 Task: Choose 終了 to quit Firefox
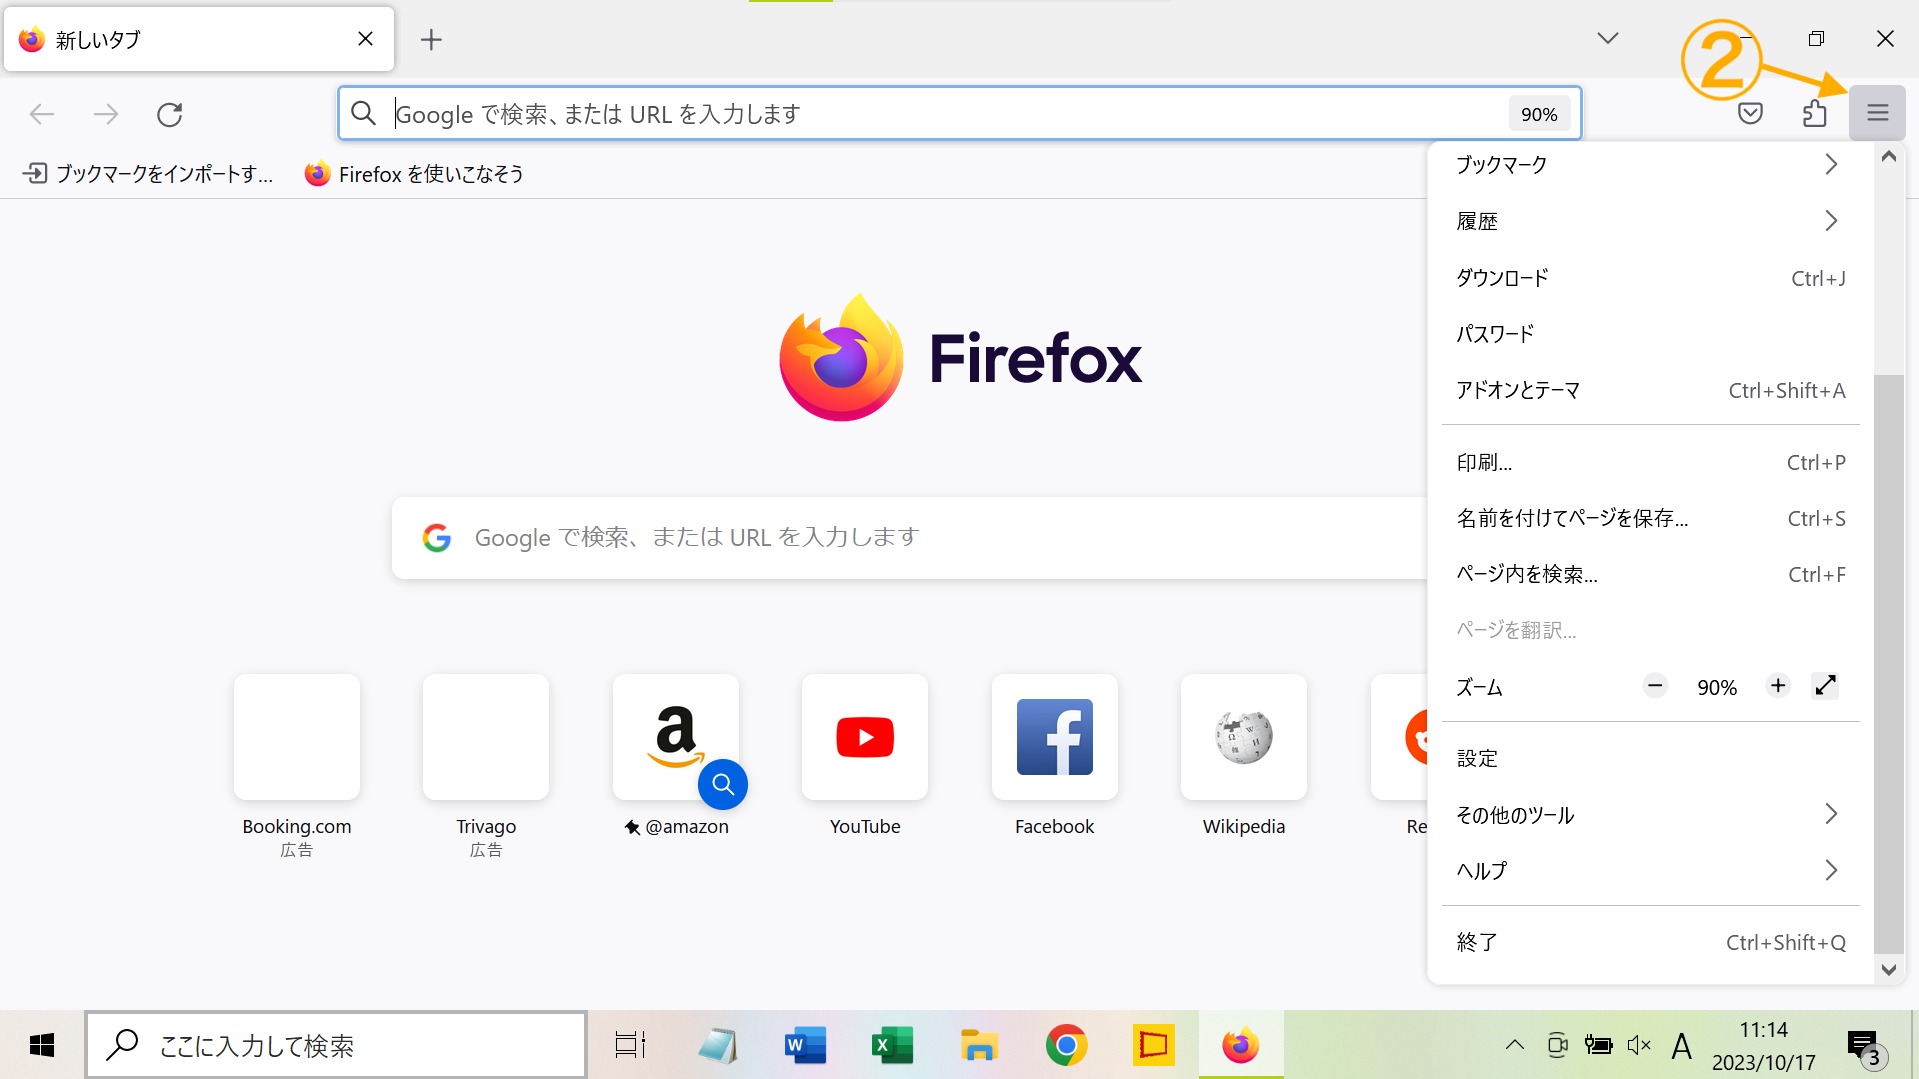[x=1650, y=942]
